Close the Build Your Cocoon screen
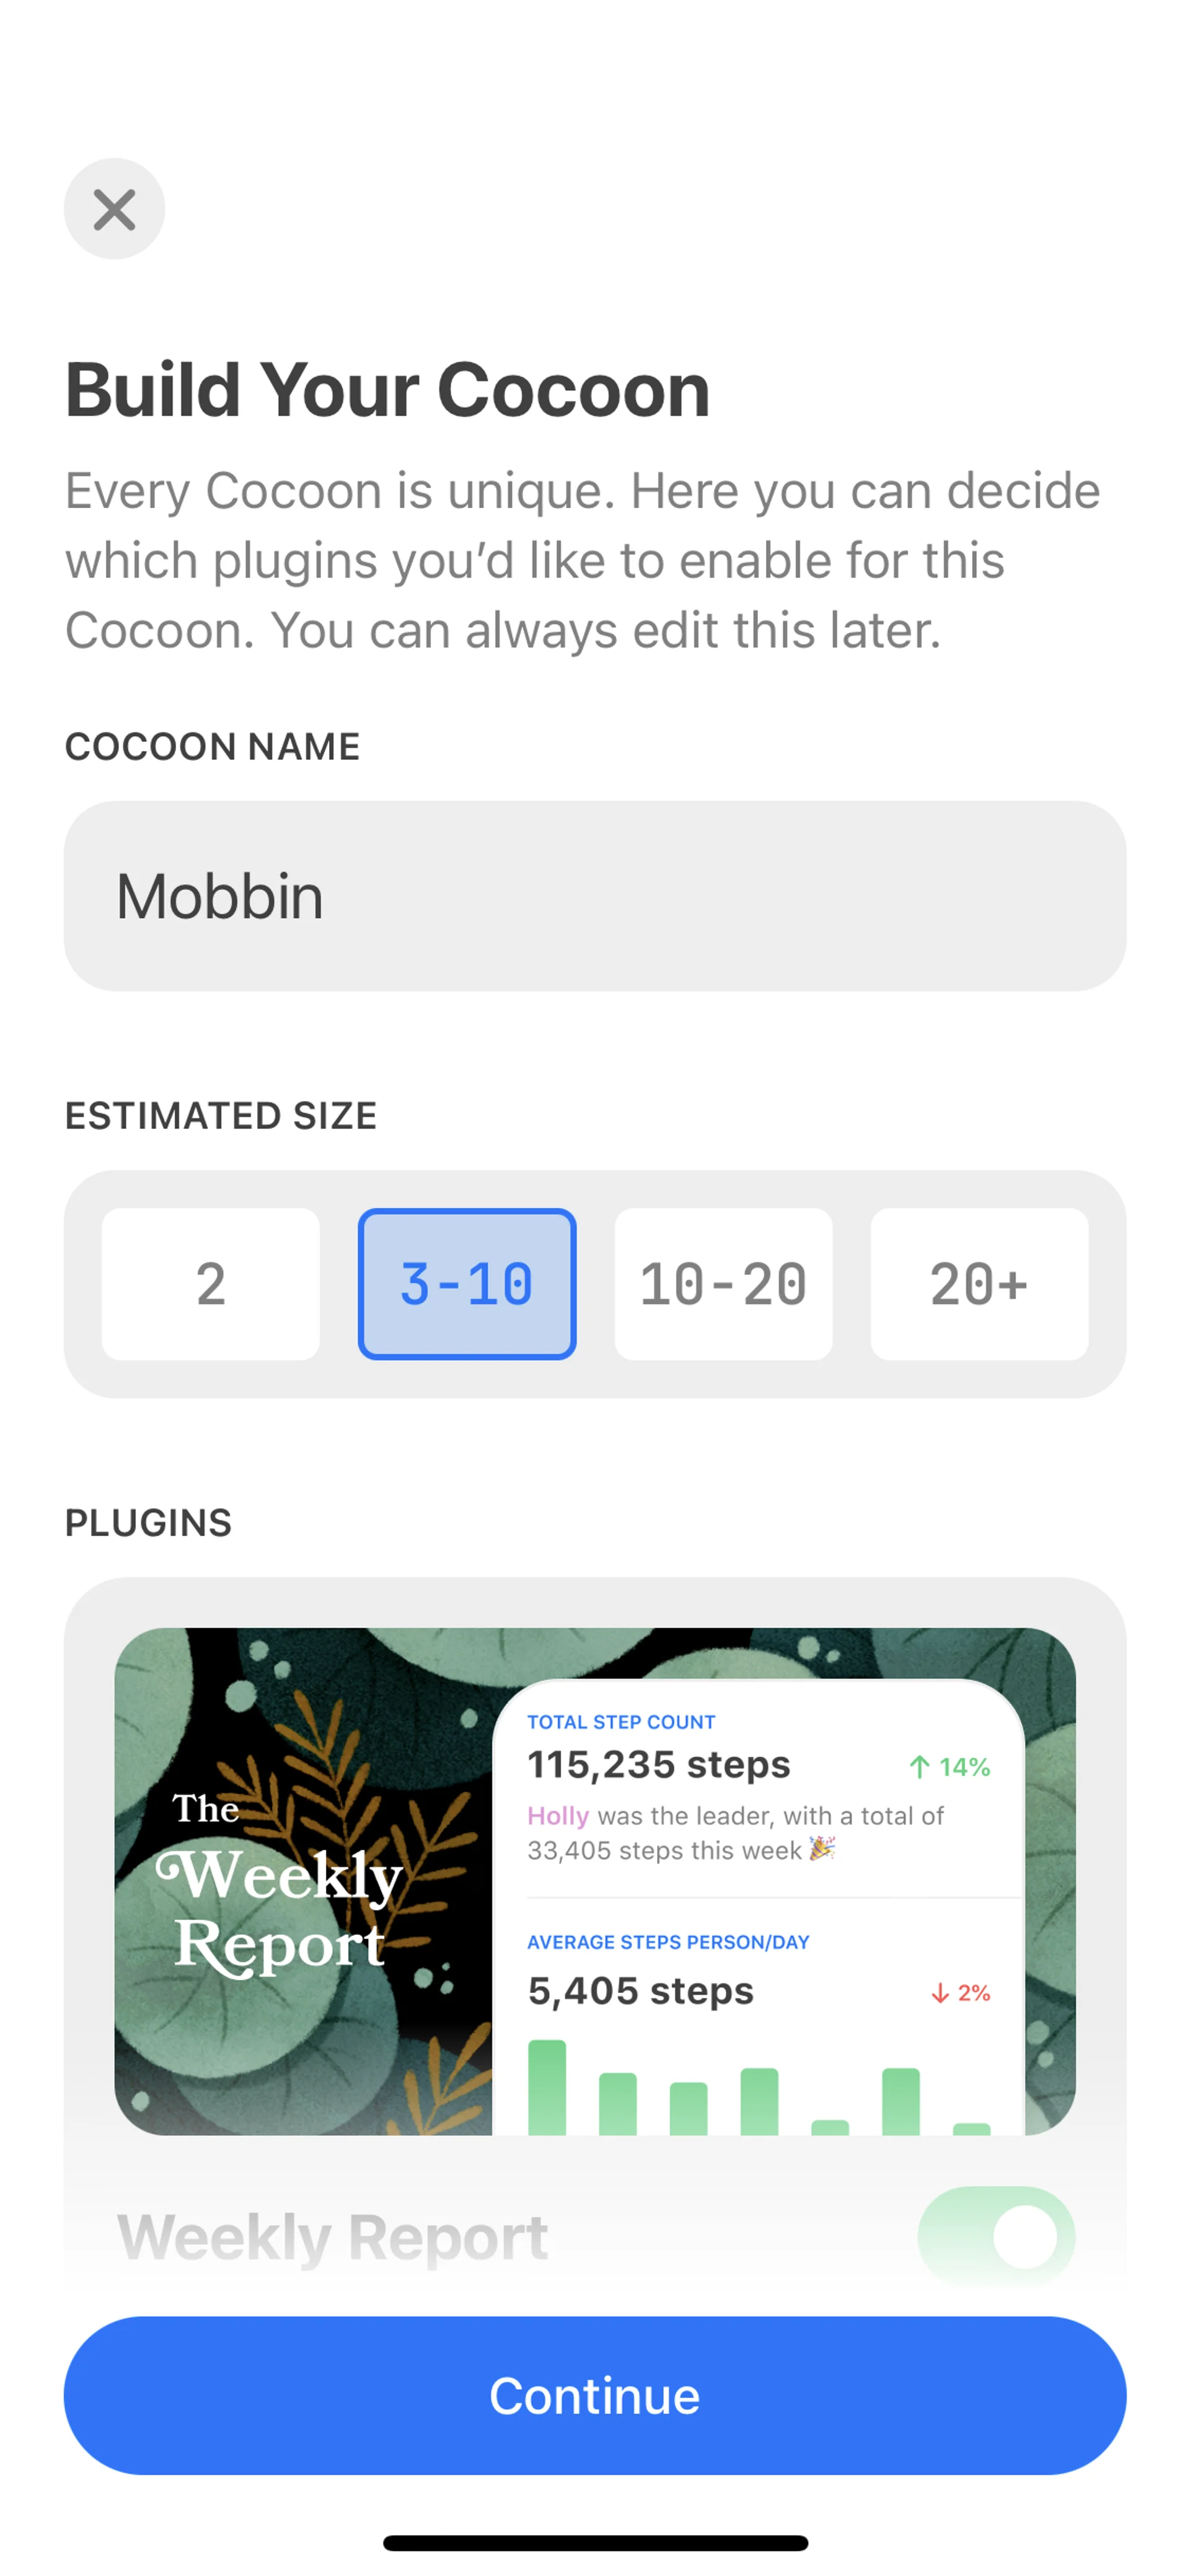Screen dimensions: 1190x2576 (x=114, y=209)
